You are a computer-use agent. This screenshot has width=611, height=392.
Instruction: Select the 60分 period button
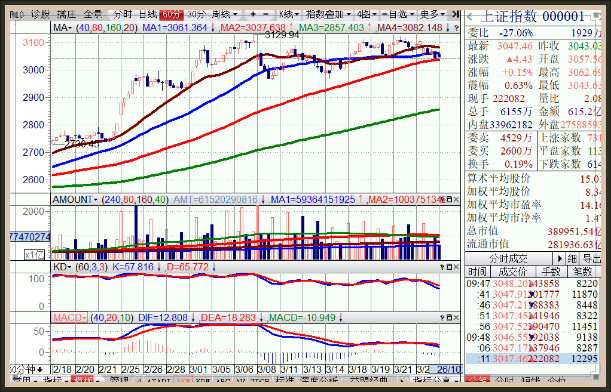171,14
